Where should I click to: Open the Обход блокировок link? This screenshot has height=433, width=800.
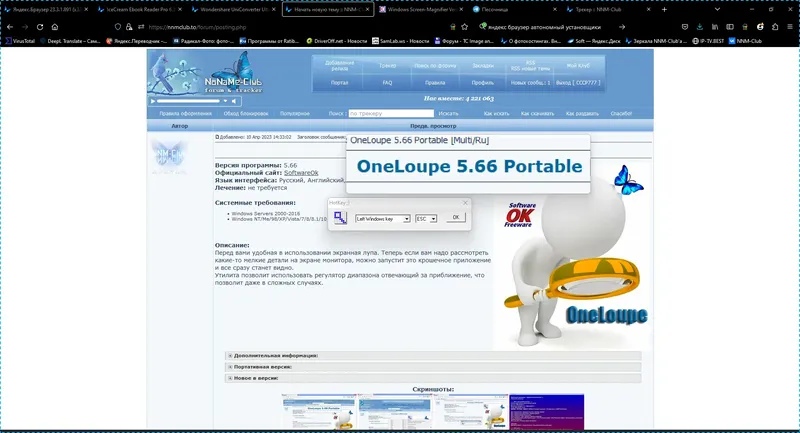pos(246,113)
